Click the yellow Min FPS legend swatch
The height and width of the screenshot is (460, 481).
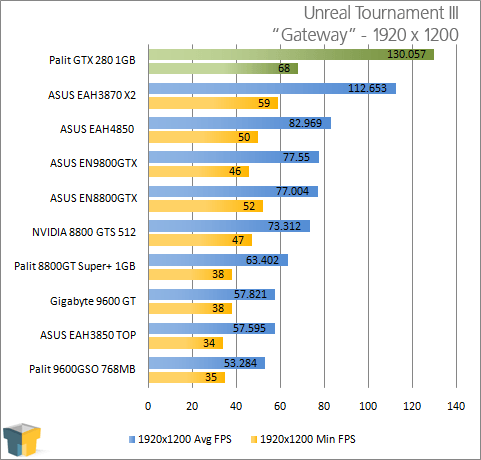coord(254,440)
